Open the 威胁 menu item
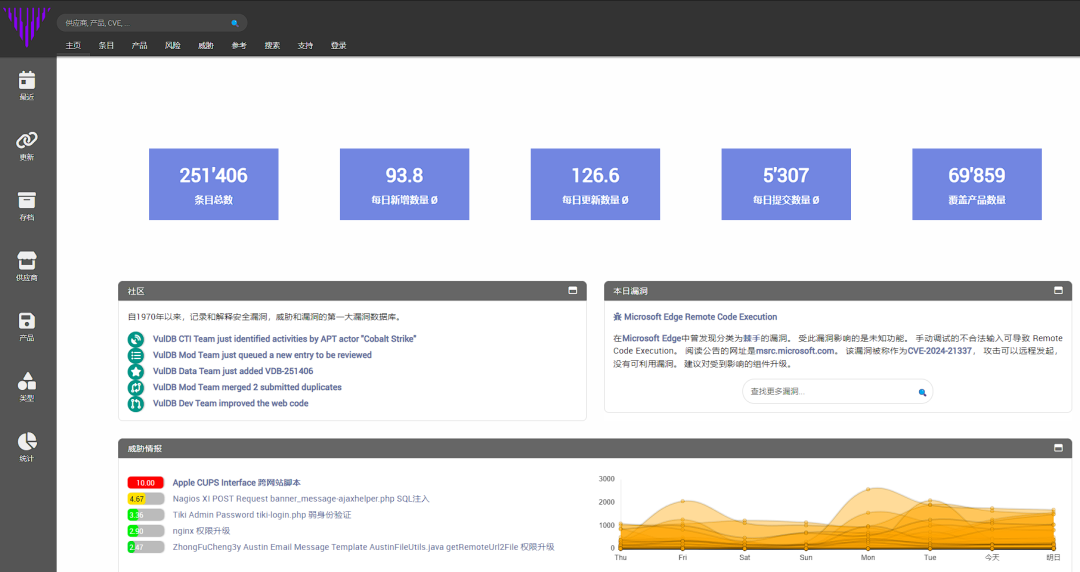This screenshot has width=1080, height=572. coord(206,45)
